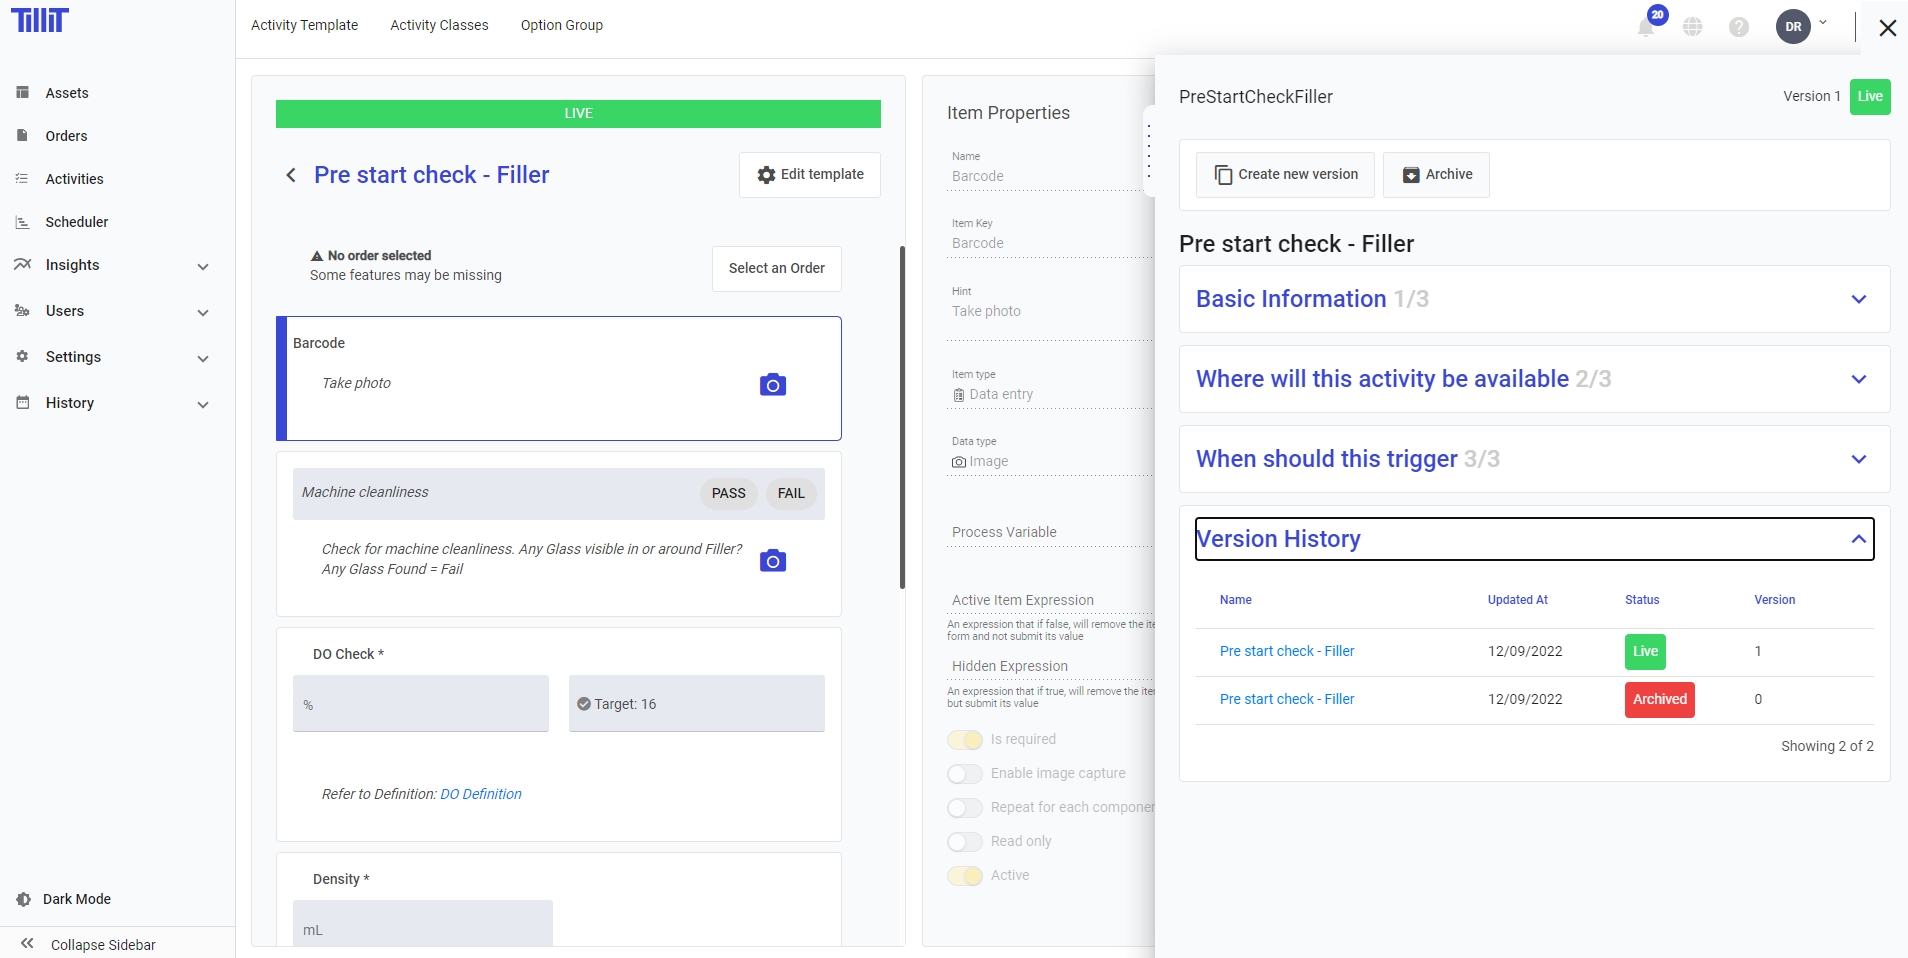Click the notifications bell icon
Image resolution: width=1908 pixels, height=958 pixels.
[x=1645, y=27]
